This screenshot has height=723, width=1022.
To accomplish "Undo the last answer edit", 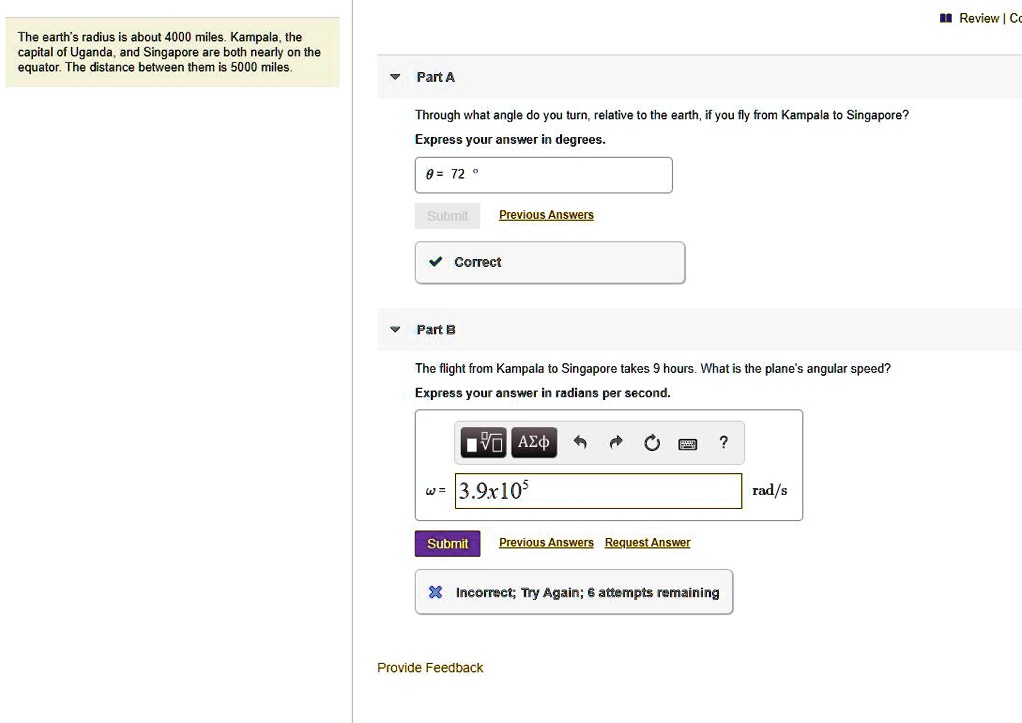I will tap(579, 443).
